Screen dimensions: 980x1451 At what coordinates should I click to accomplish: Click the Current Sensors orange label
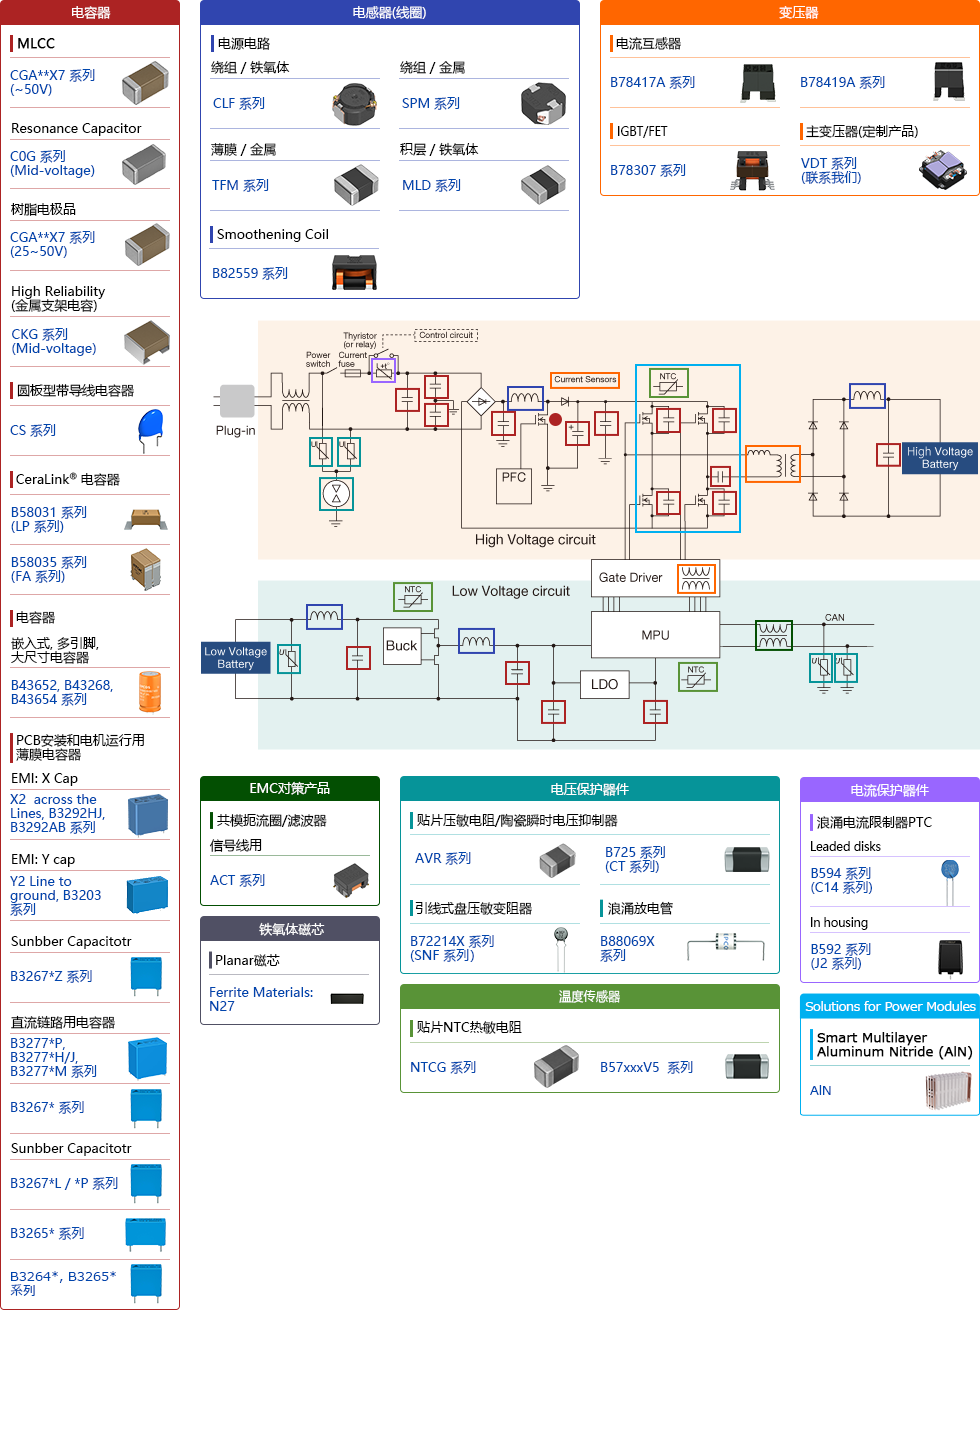(585, 380)
